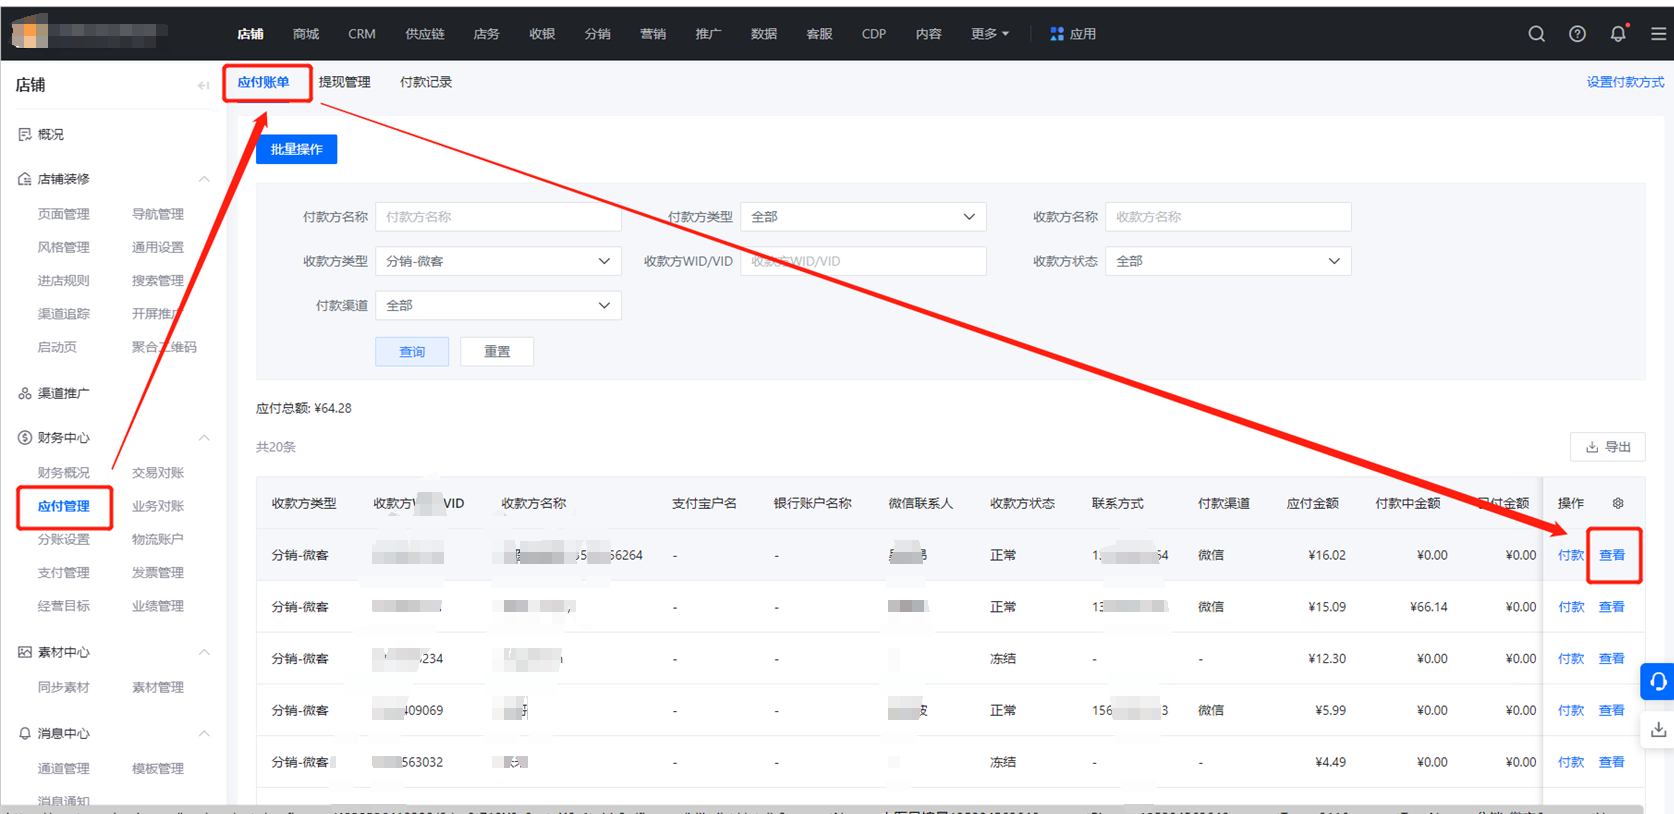Collapse the 消息中心 section
This screenshot has width=1674, height=814.
point(204,733)
